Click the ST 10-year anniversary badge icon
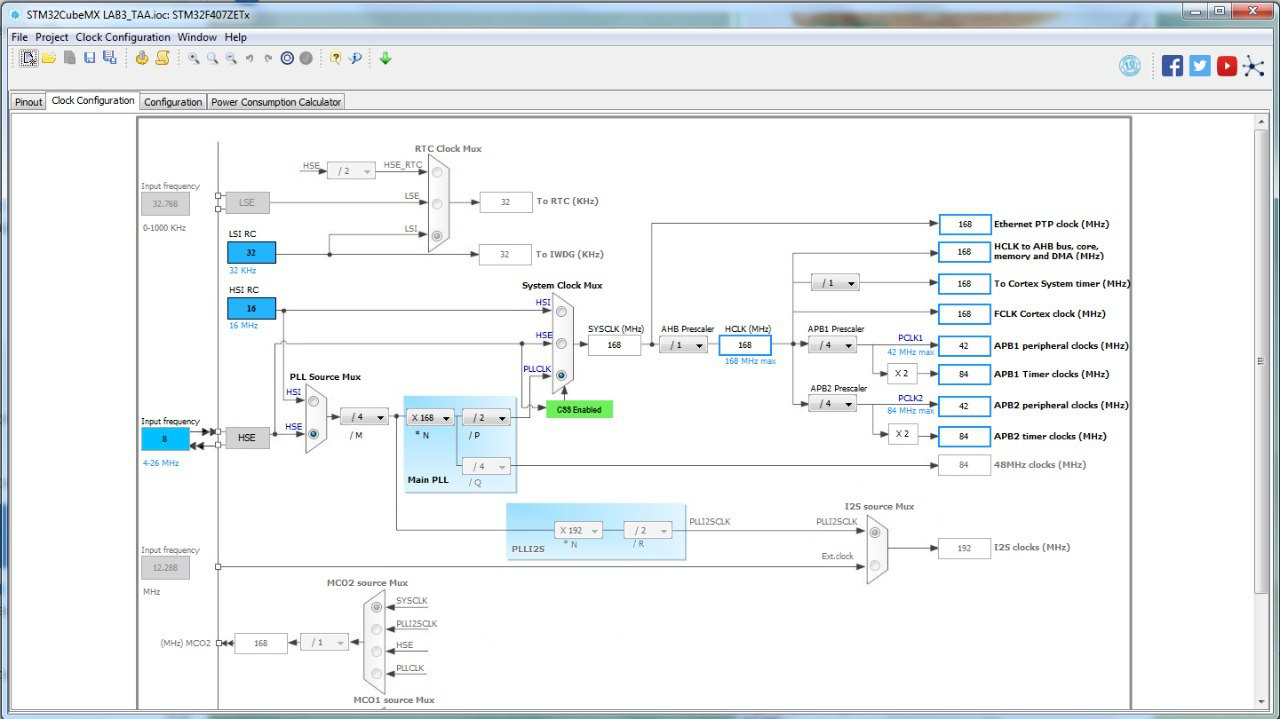This screenshot has height=719, width=1280. pos(1130,66)
